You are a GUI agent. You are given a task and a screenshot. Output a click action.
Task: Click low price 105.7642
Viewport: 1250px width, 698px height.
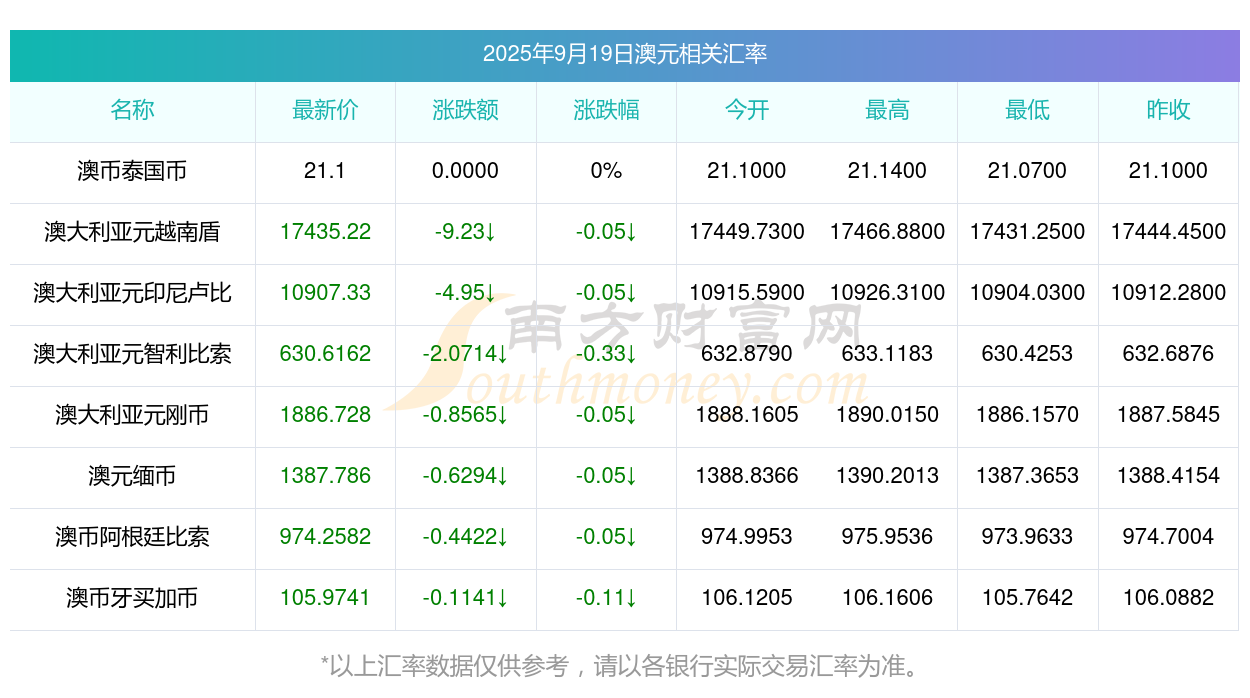[x=1027, y=598]
